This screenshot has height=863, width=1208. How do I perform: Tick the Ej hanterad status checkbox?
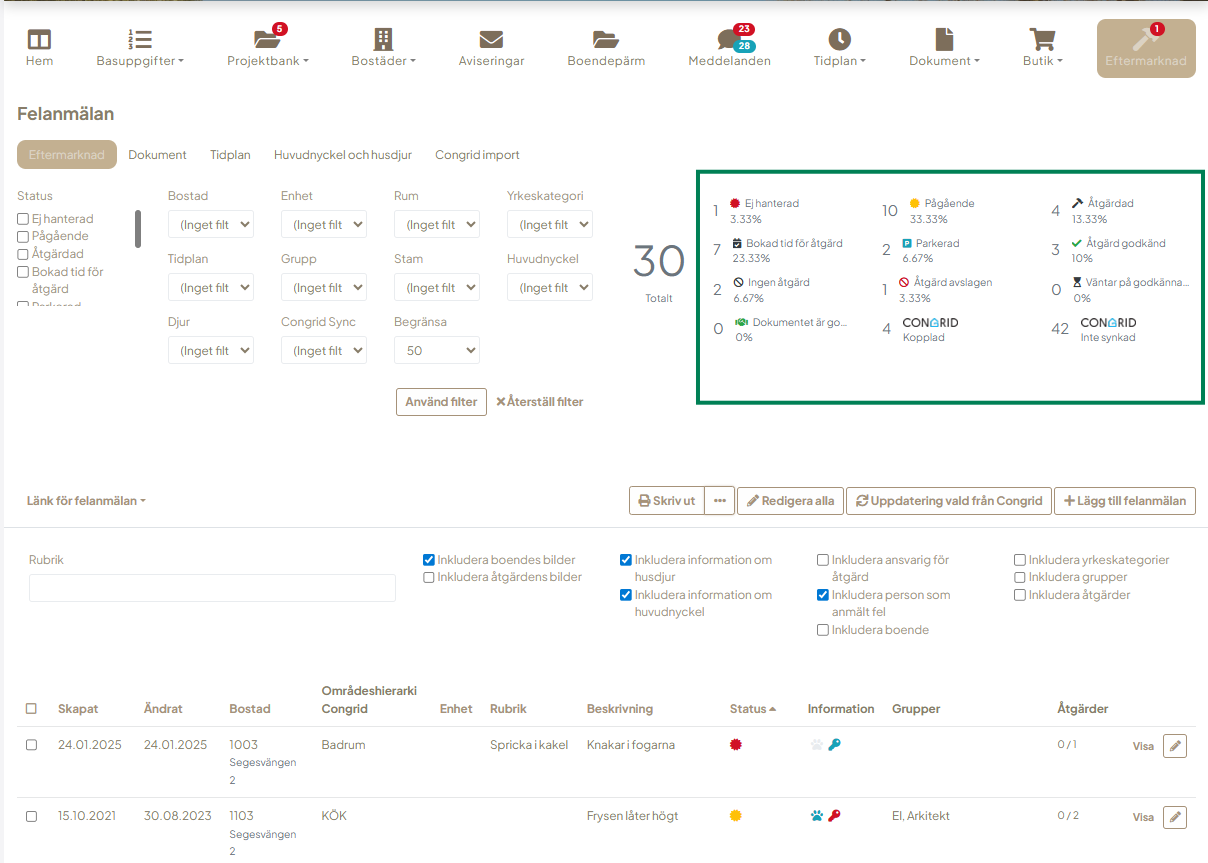[23, 219]
